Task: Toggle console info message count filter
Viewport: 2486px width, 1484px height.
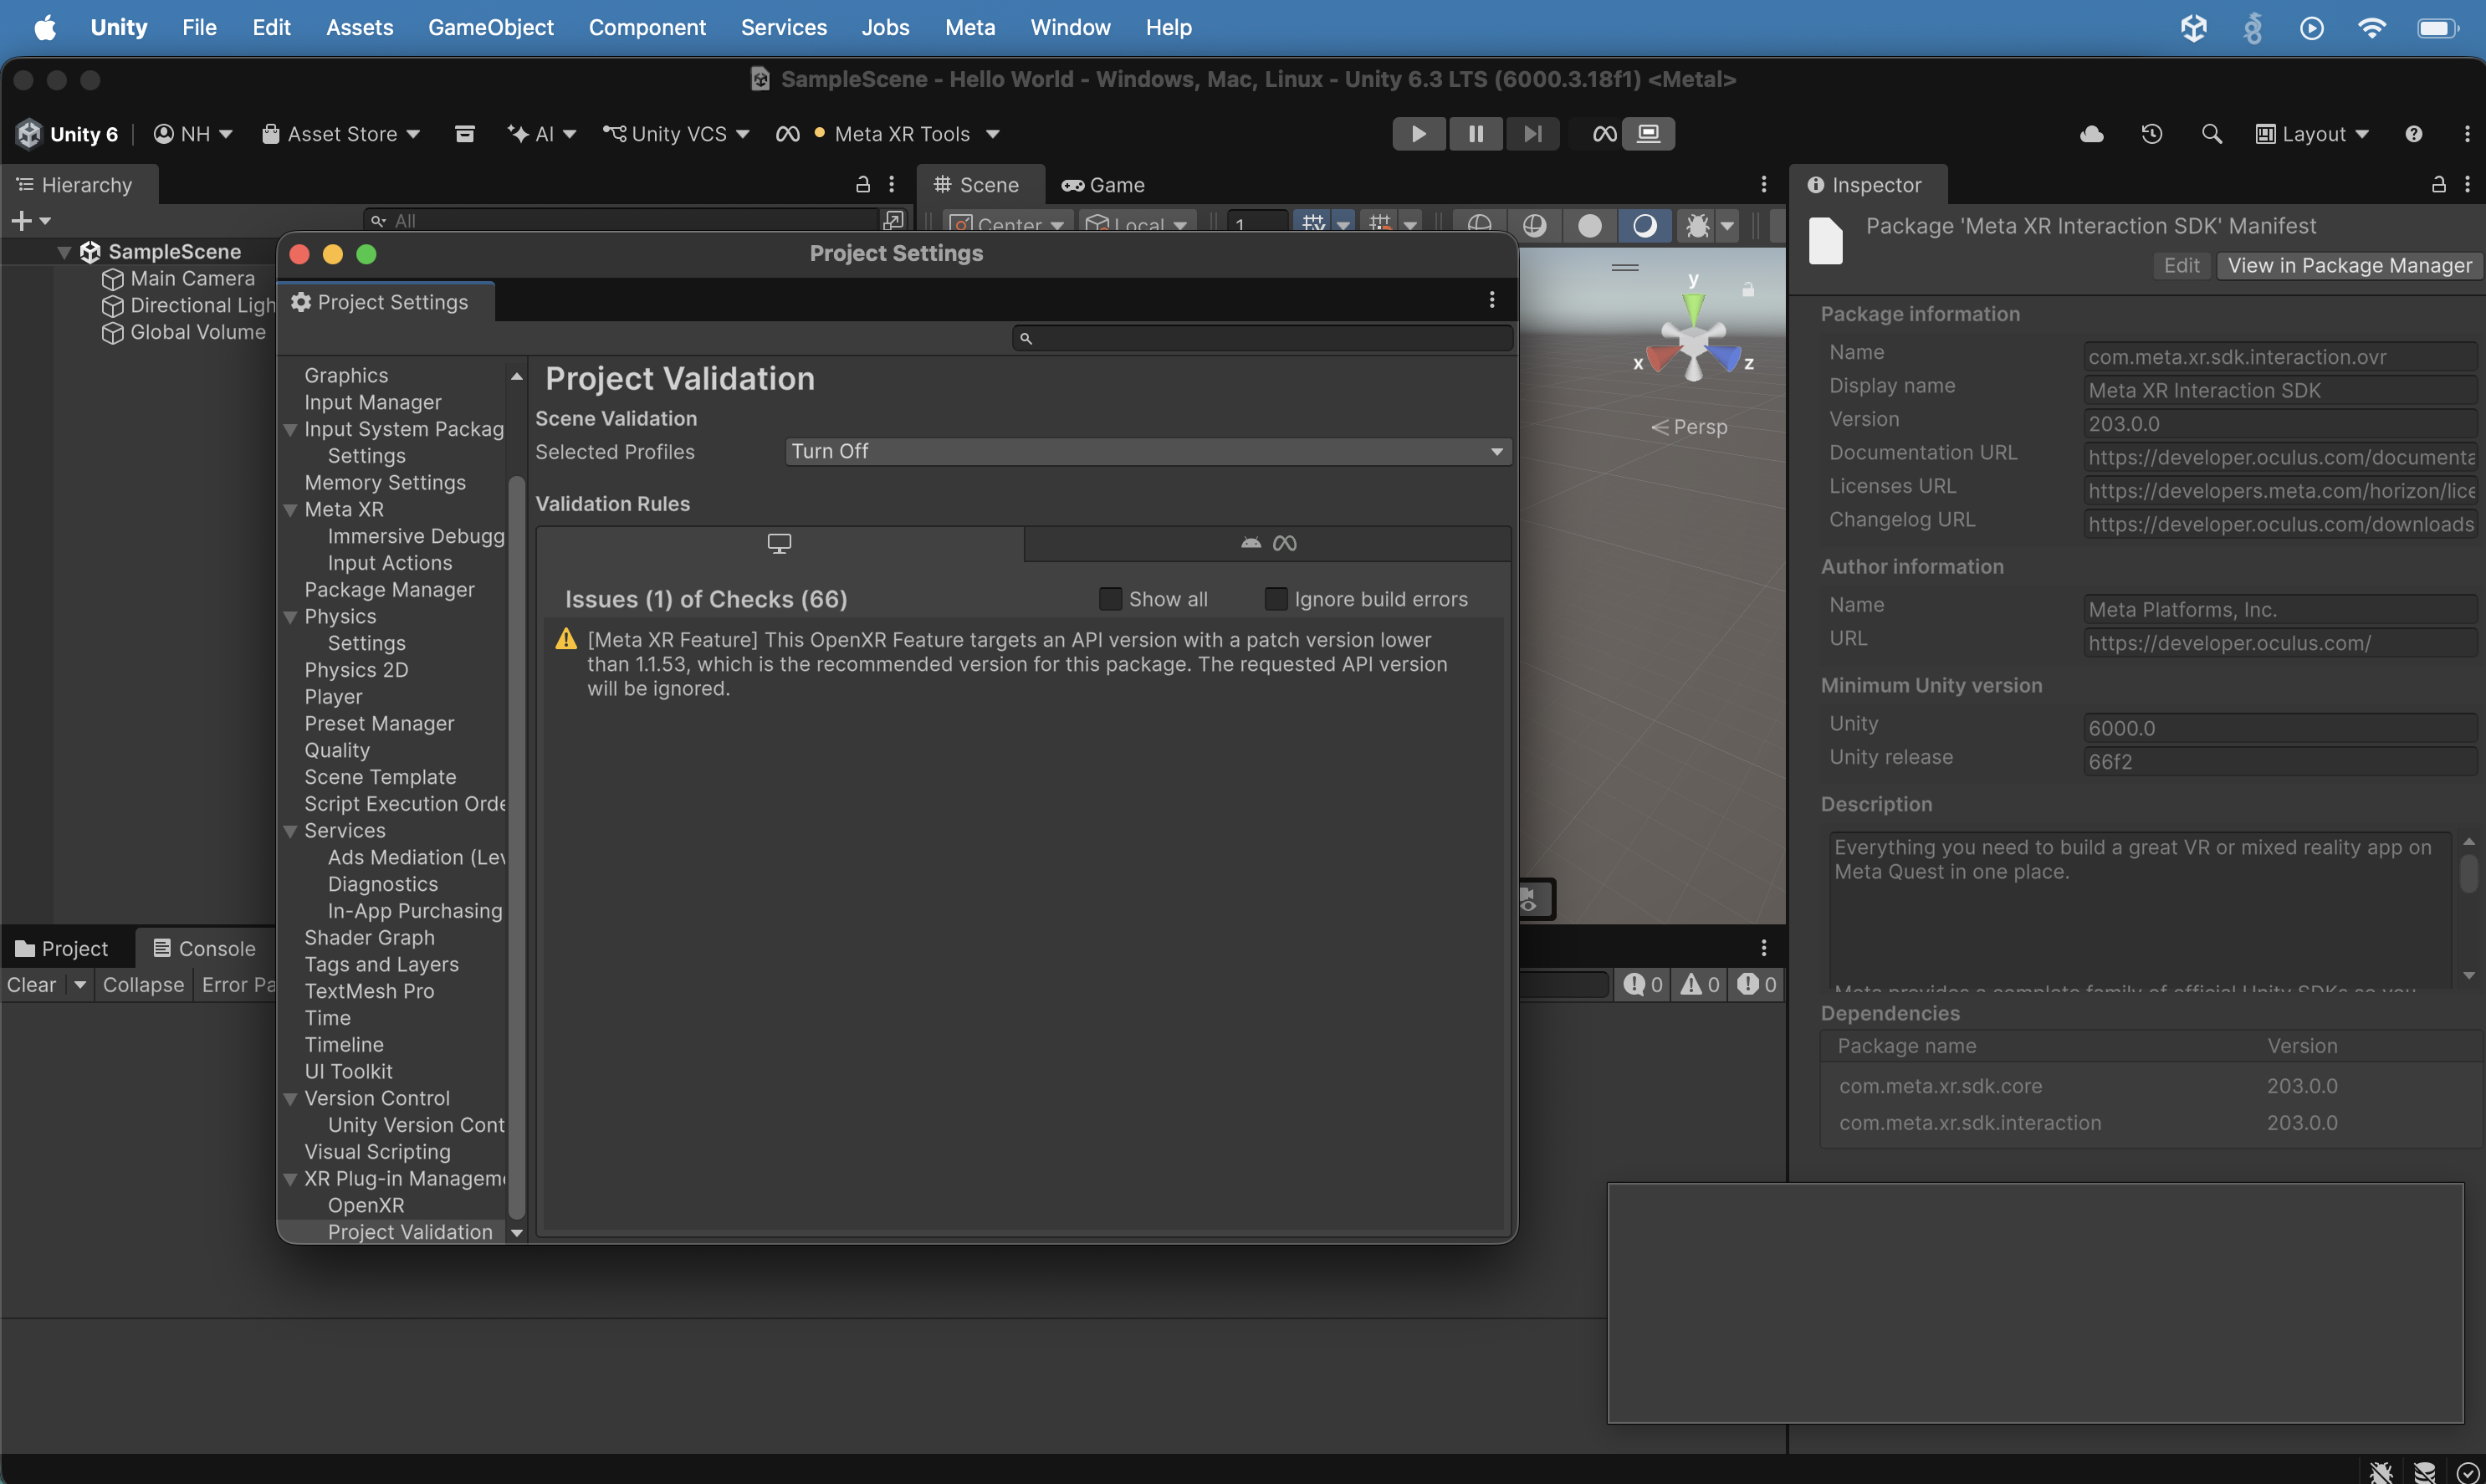Action: tap(1643, 985)
